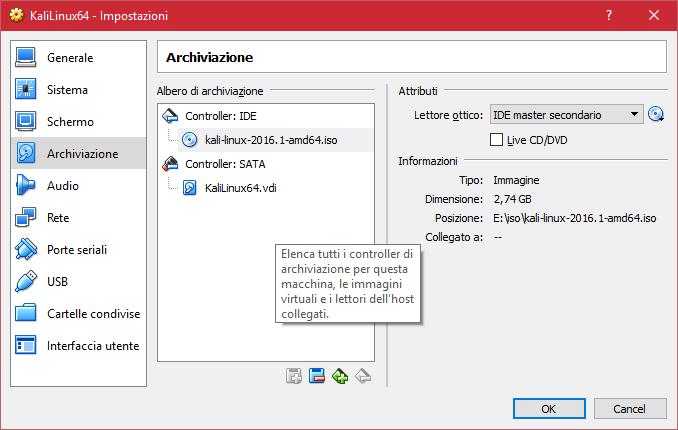Viewport: 678px width, 430px height.
Task: Click the Archiviazione disk icon
Action: [26, 153]
